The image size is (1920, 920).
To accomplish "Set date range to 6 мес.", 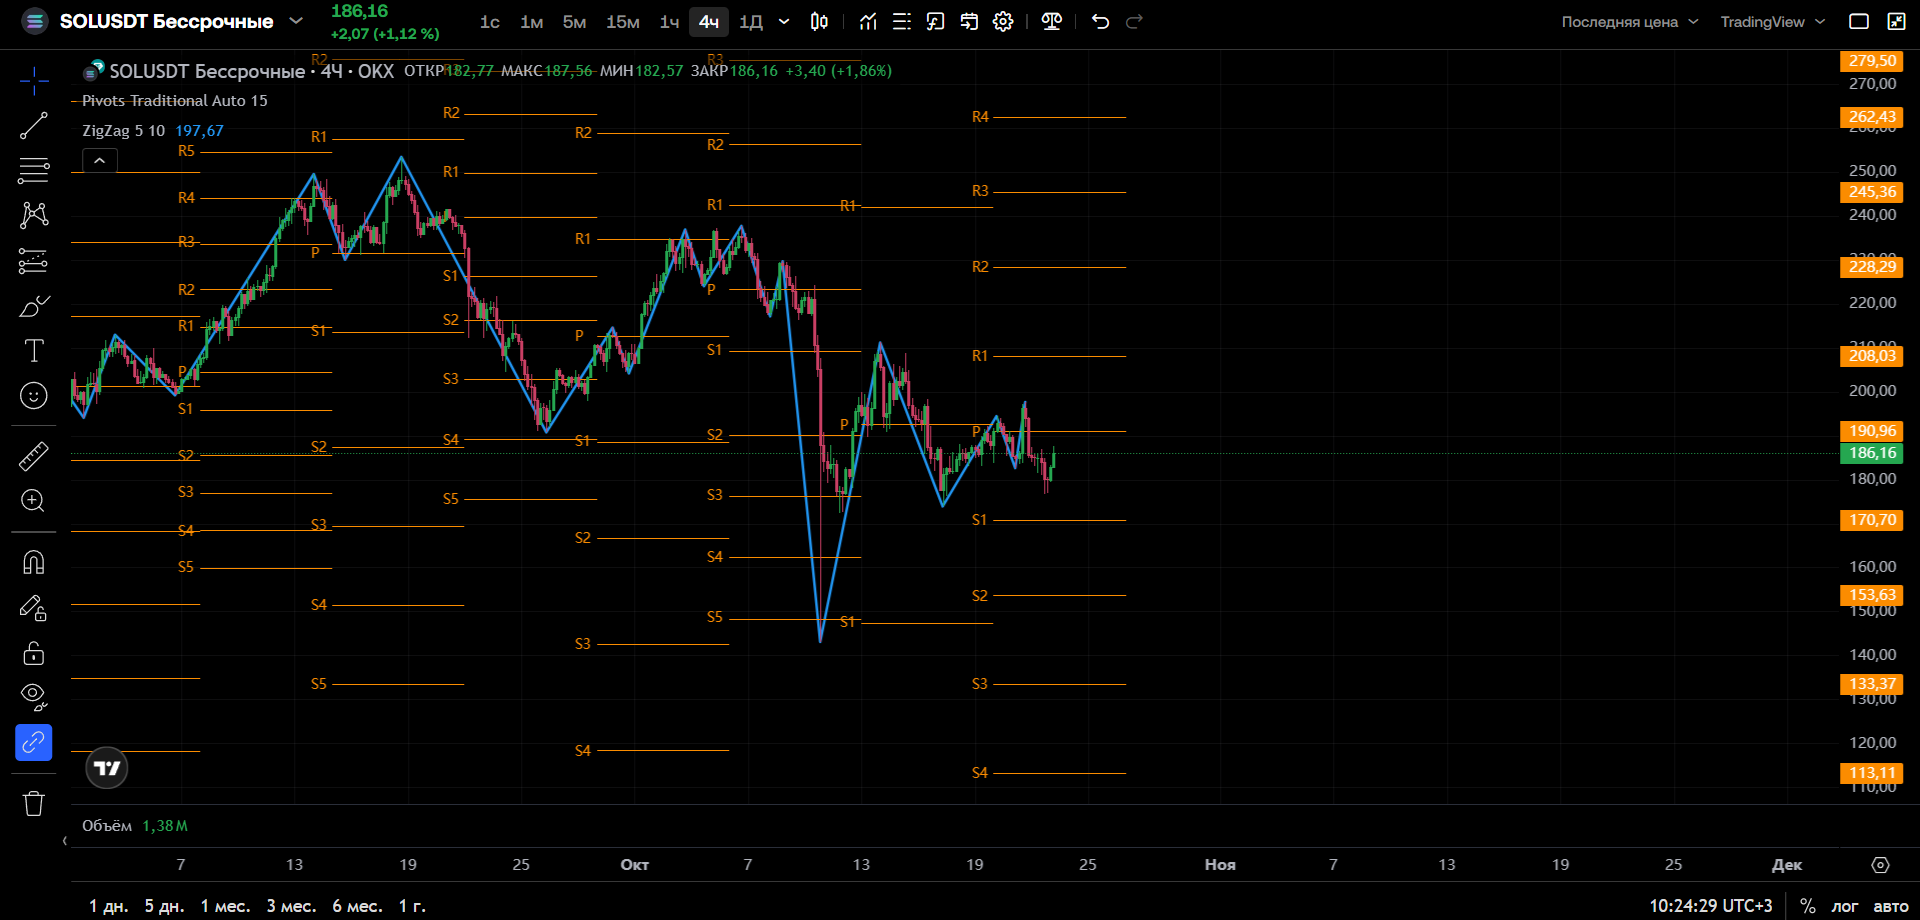I will coord(358,906).
